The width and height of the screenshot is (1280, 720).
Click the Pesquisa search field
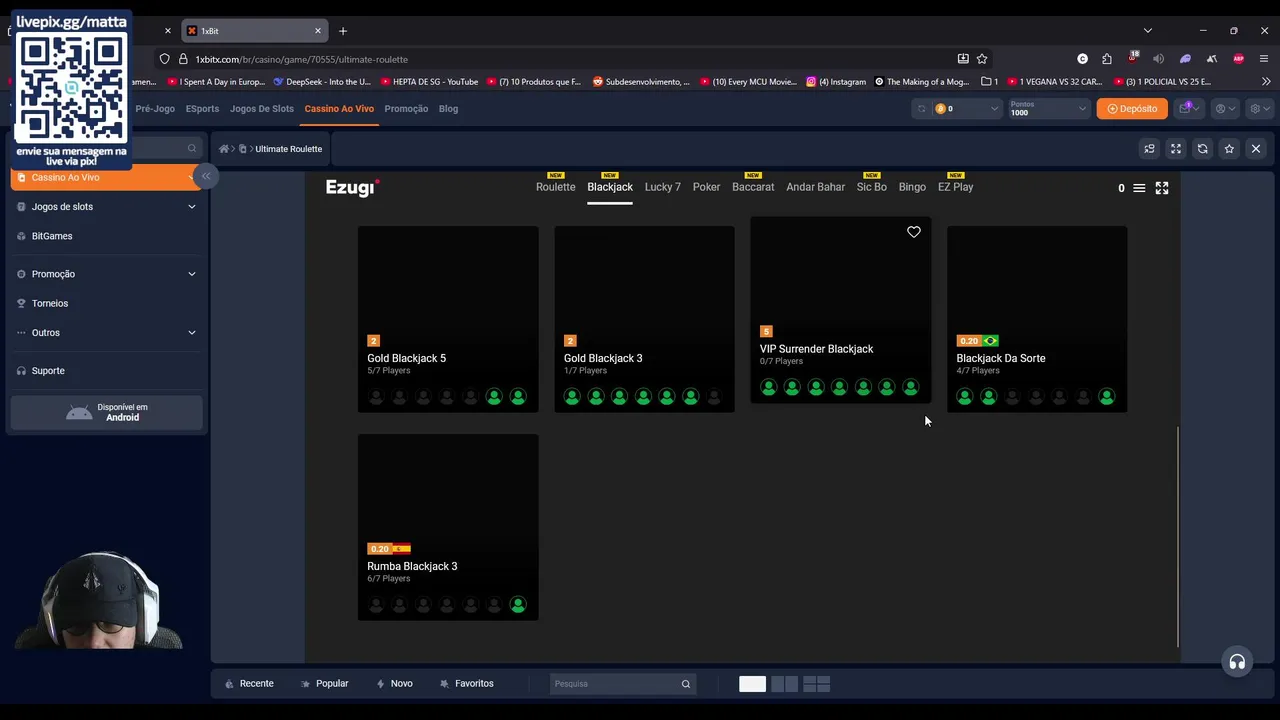pos(623,684)
